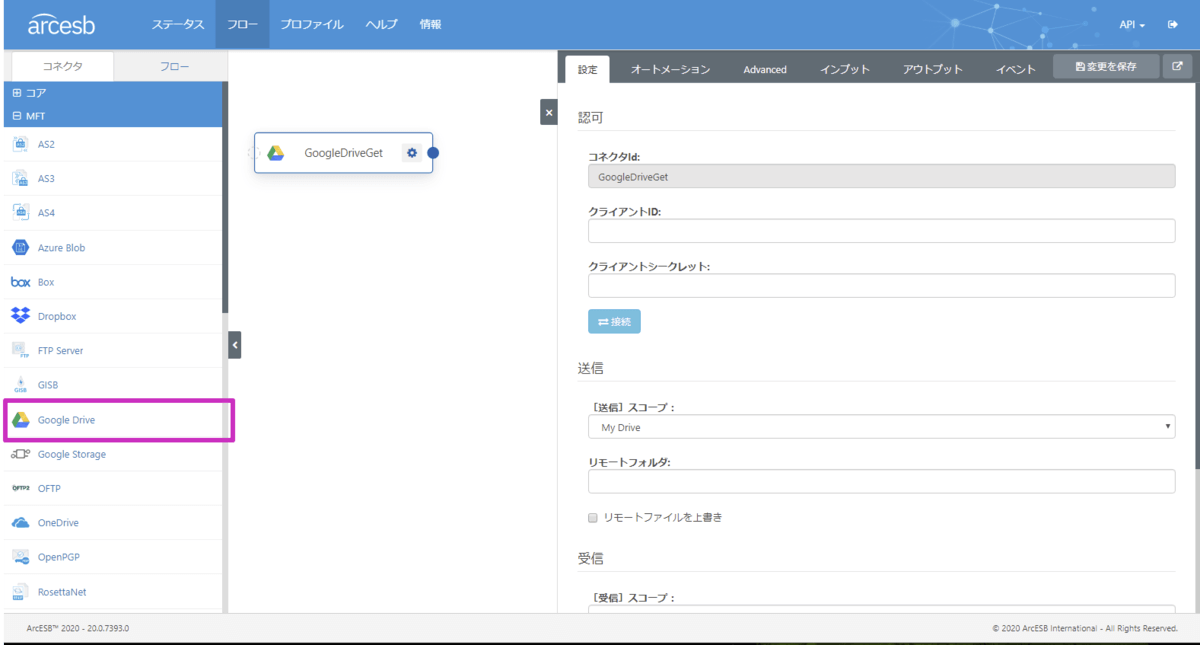Enable リモートファイルを上書き checkbox

(x=593, y=518)
